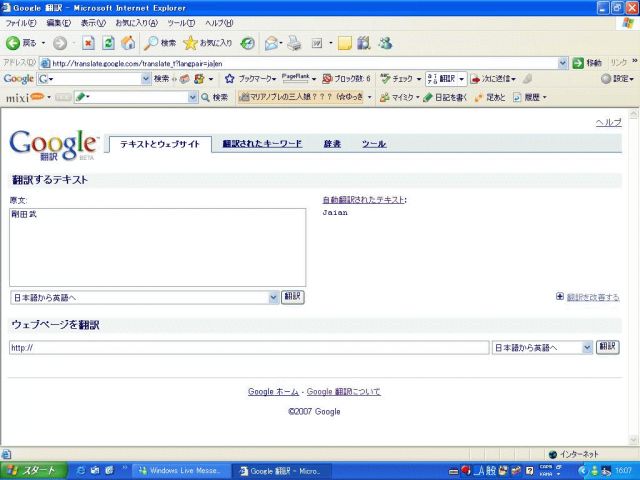Image resolution: width=640 pixels, height=480 pixels.
Task: Click the Go (移動) green arrow button
Action: click(587, 63)
